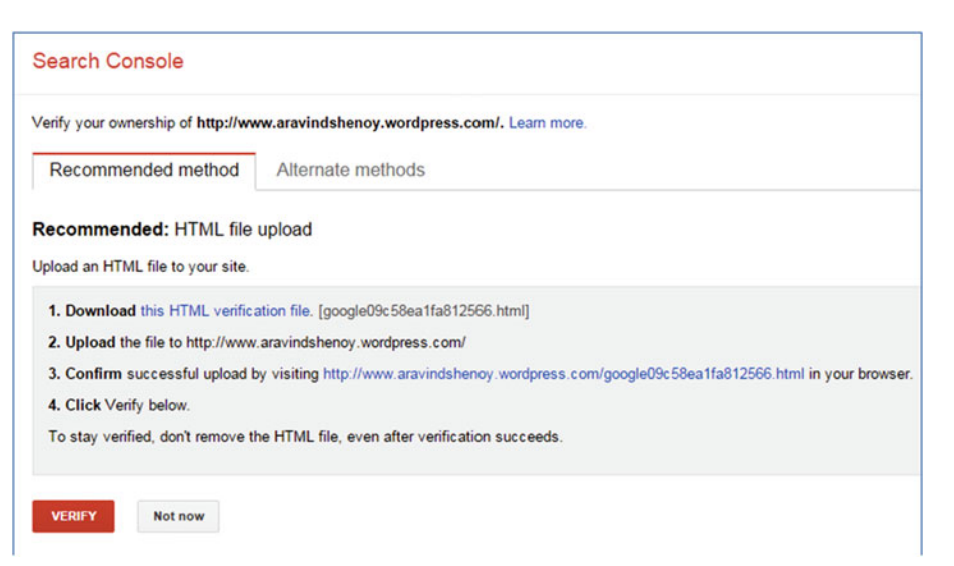Click the bracketed google09c58ea1fa812566.html filename text
This screenshot has width=954, height=566.
click(424, 311)
